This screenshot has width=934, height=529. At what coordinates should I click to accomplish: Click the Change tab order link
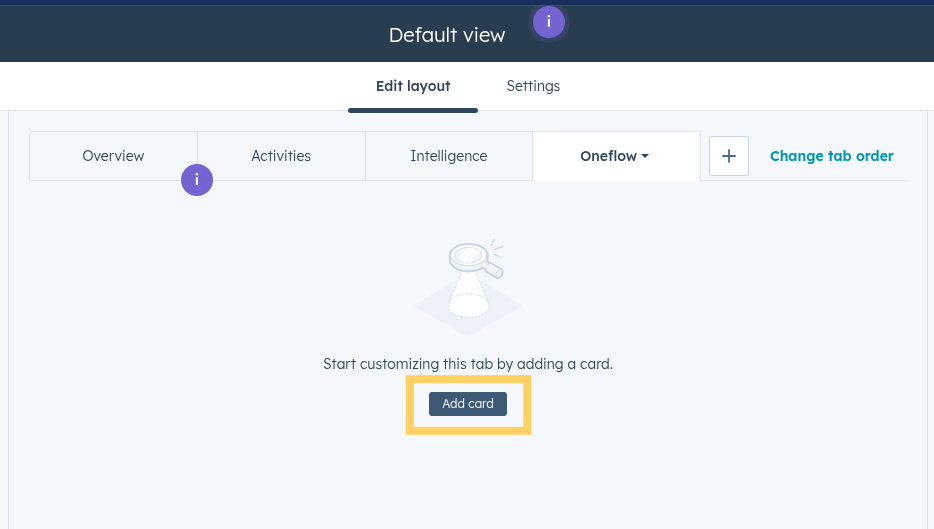832,156
